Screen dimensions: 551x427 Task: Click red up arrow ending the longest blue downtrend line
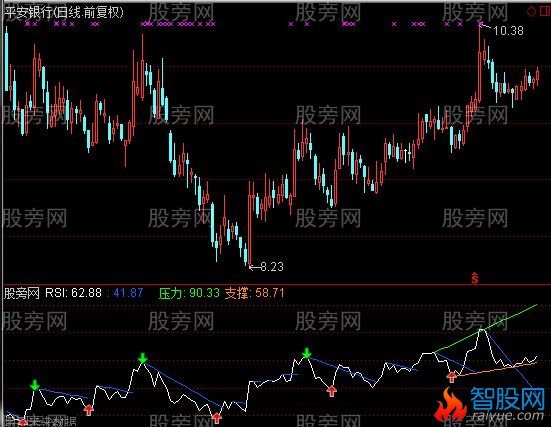tap(216, 417)
